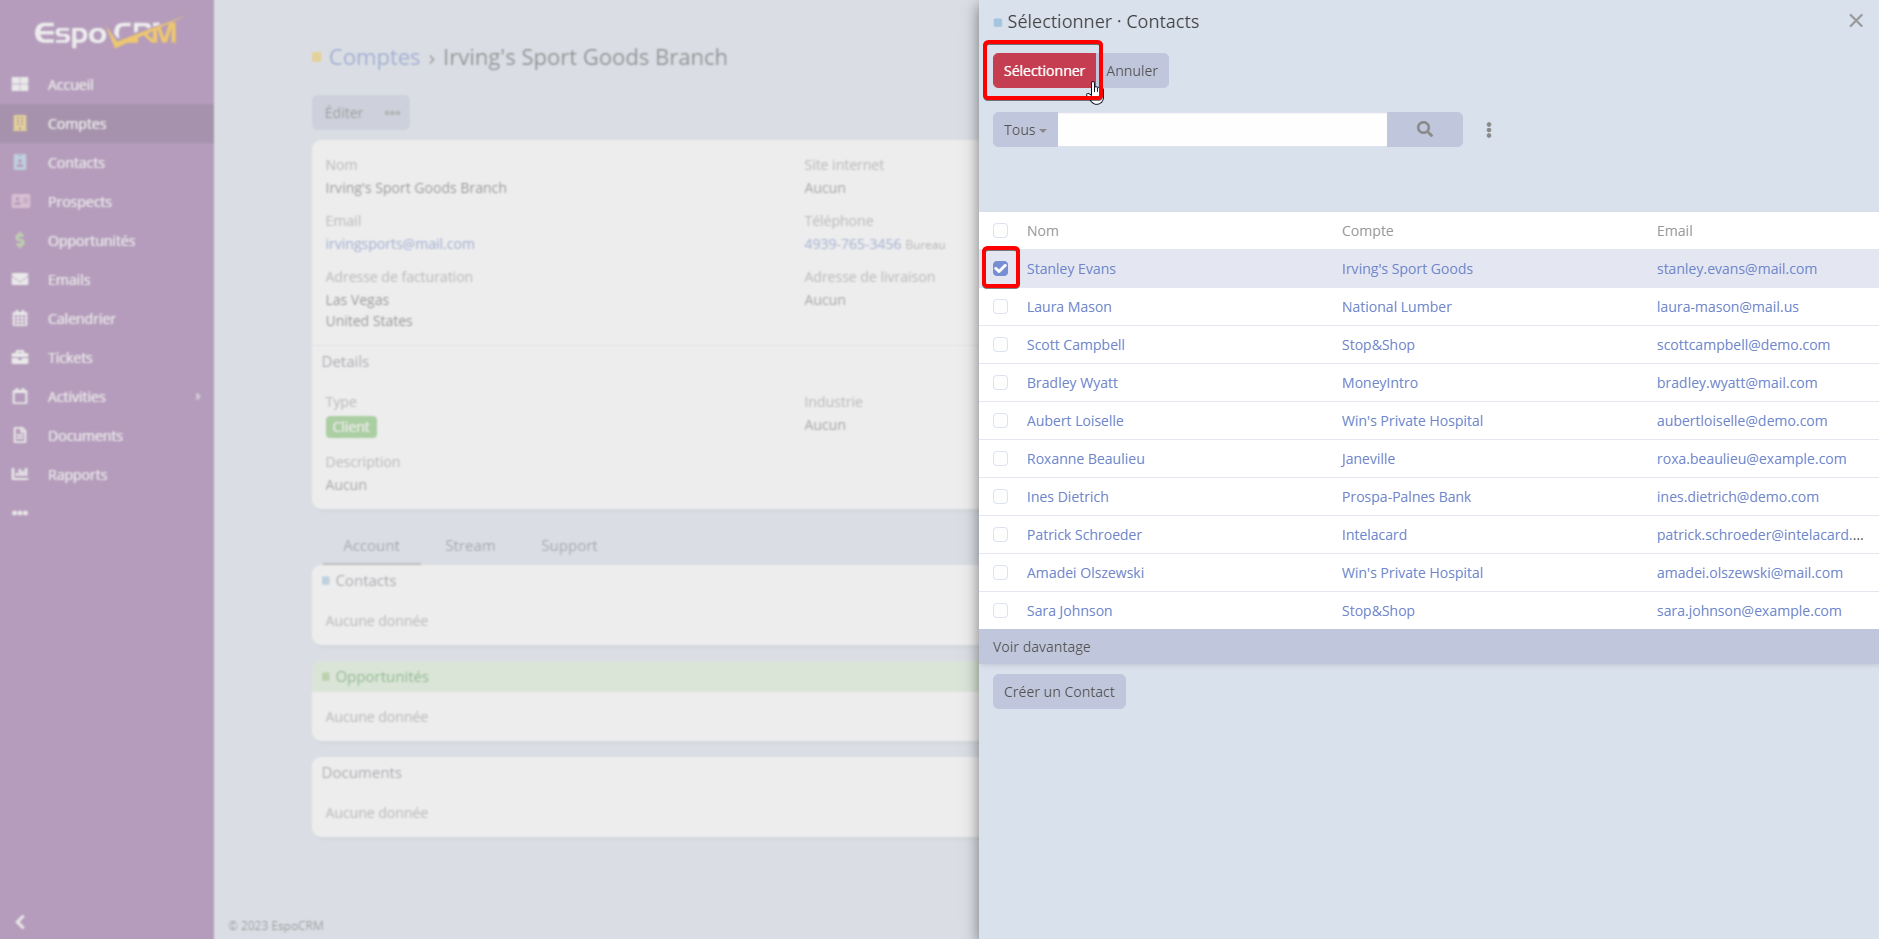1879x939 pixels.
Task: Open Rapports from the sidebar
Action: [77, 475]
